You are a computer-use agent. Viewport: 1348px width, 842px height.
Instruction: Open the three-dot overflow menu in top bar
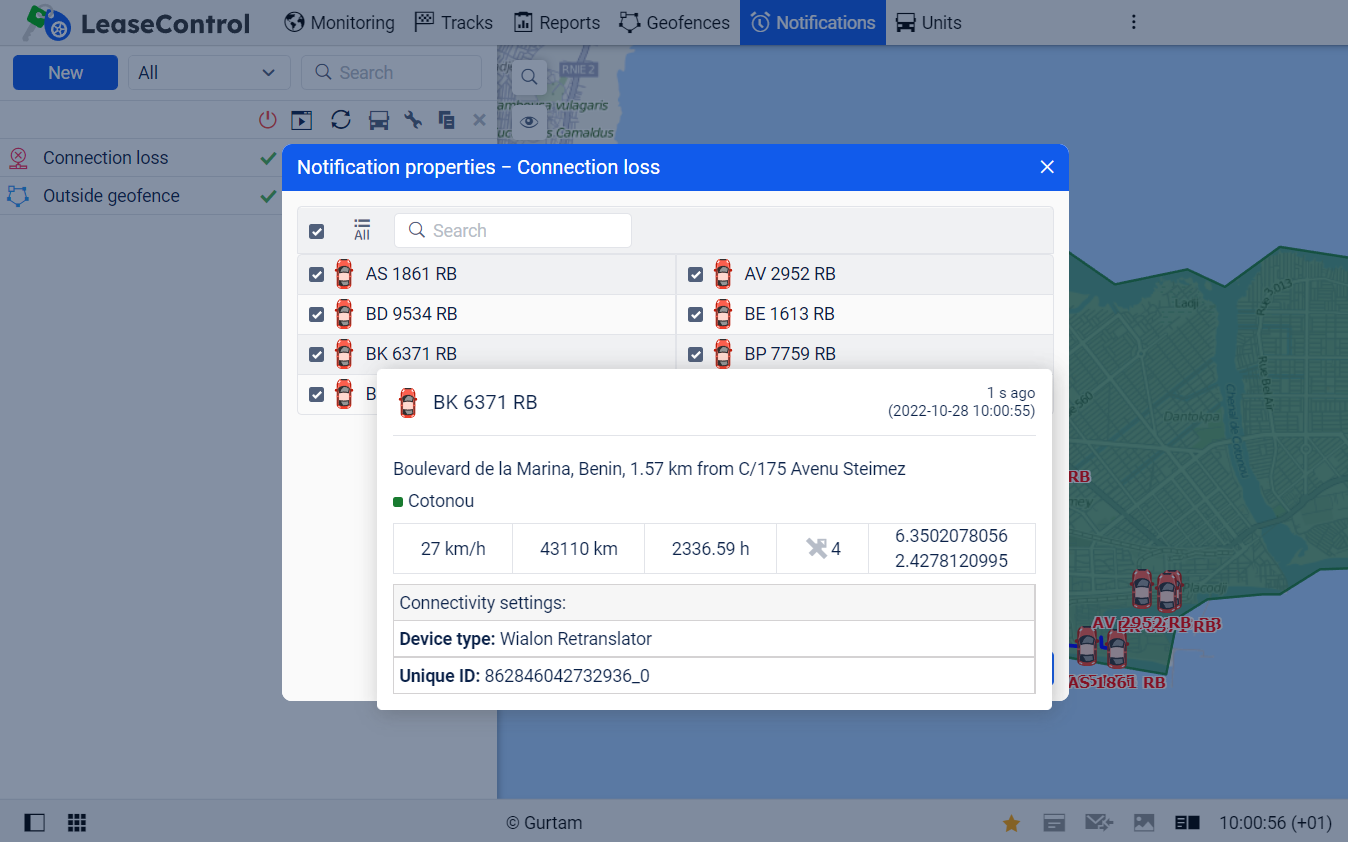pyautogui.click(x=1133, y=22)
